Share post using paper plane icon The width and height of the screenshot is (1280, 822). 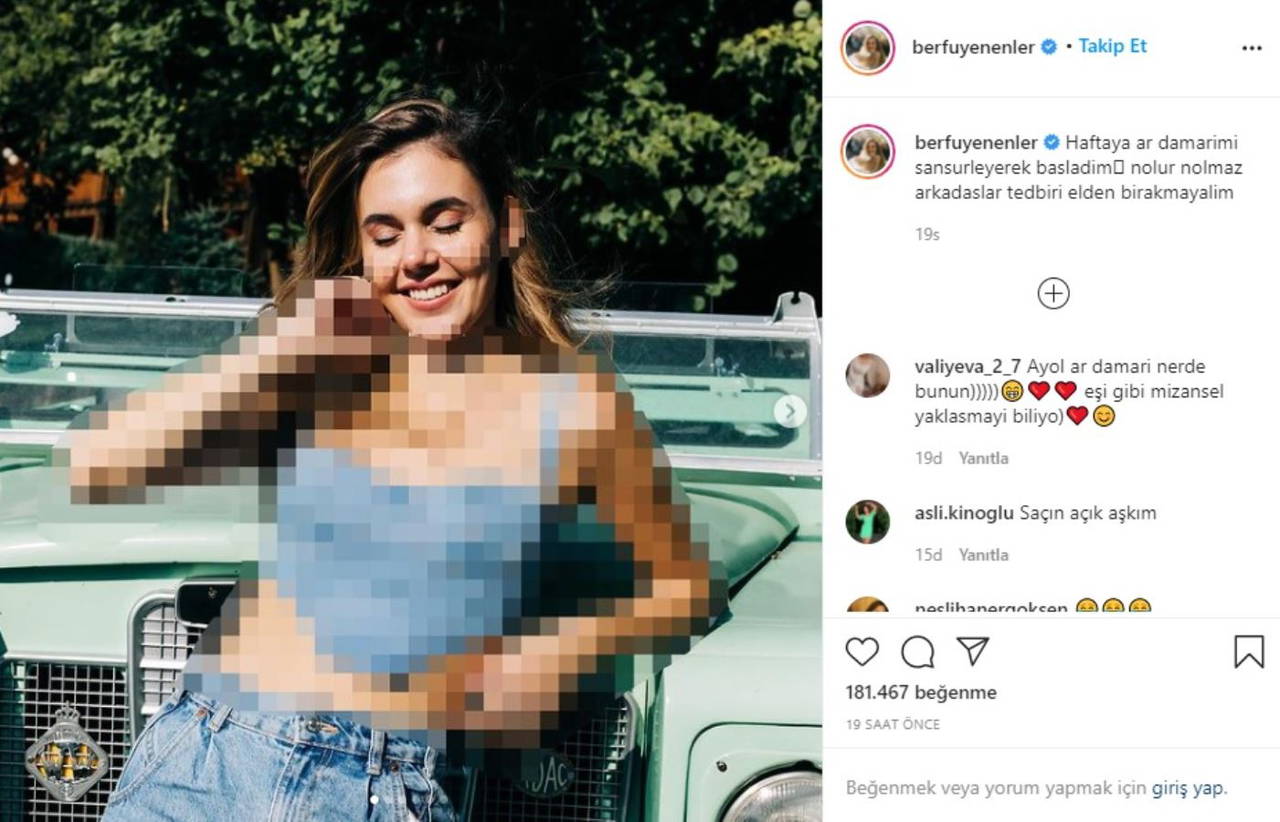tap(972, 651)
